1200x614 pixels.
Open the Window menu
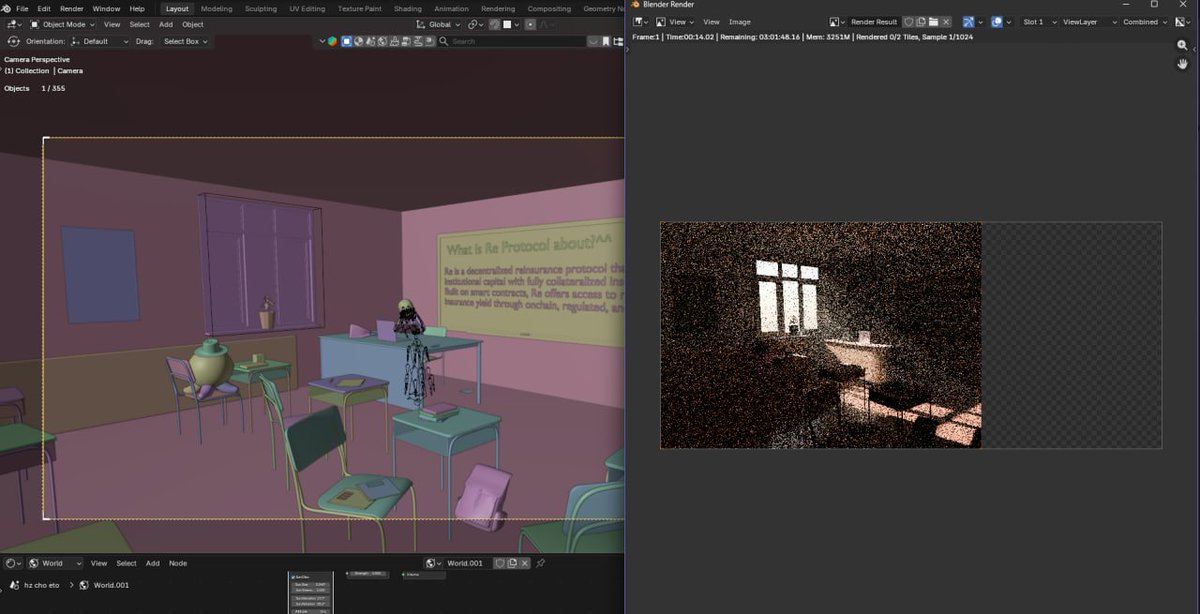(x=106, y=8)
